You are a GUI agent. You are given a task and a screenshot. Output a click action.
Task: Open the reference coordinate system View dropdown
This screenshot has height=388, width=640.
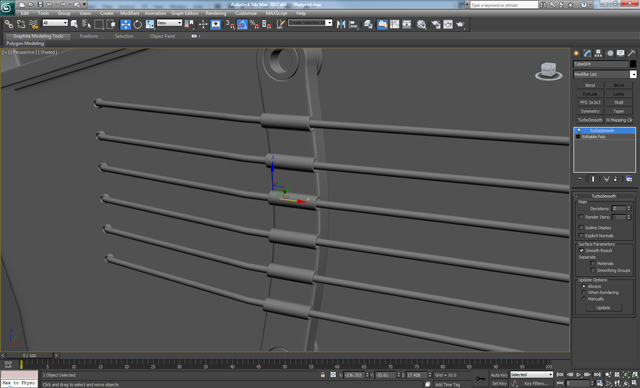point(169,23)
